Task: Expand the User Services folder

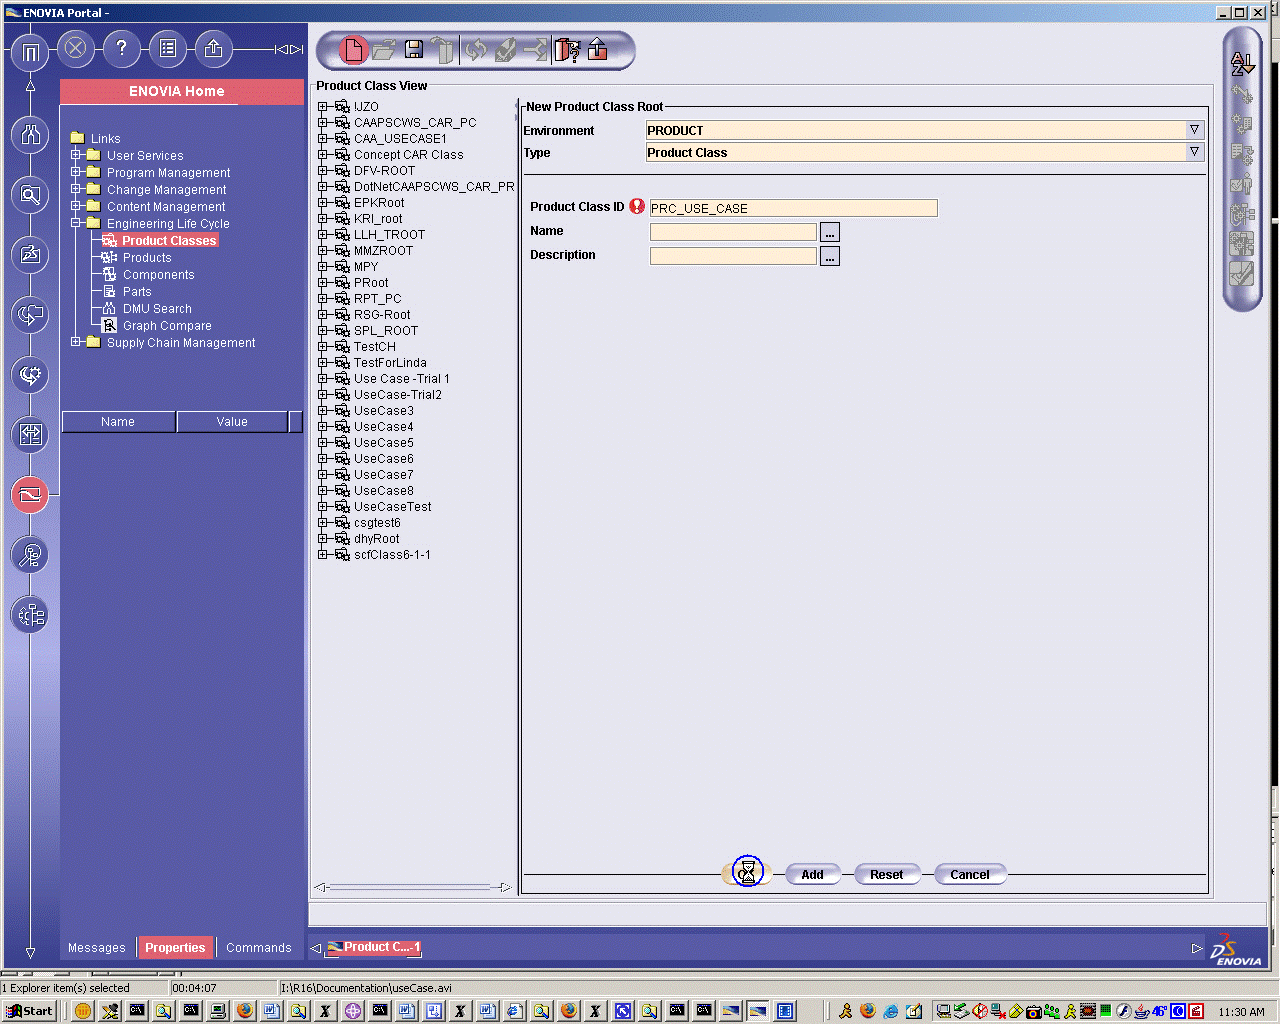Action: click(76, 155)
